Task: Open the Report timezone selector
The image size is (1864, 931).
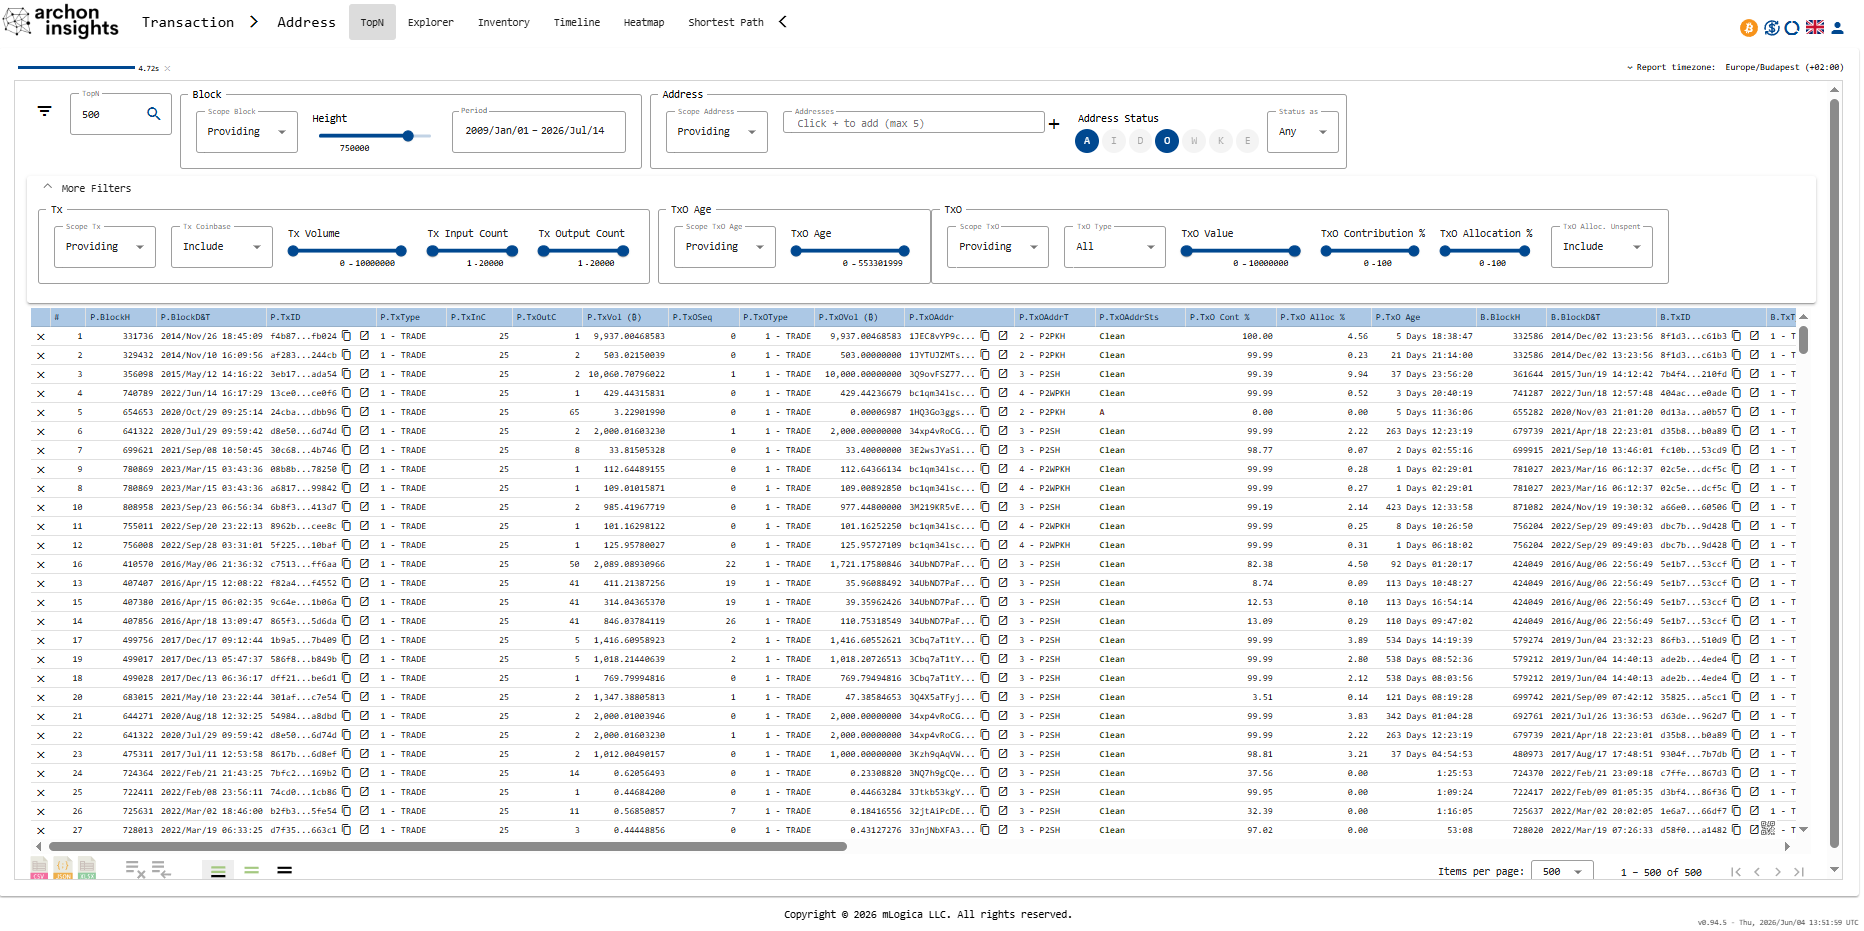Action: (x=1735, y=67)
